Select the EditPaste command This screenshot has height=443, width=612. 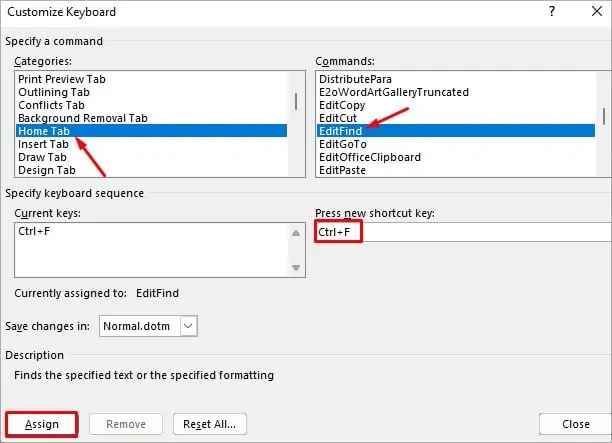(x=343, y=170)
